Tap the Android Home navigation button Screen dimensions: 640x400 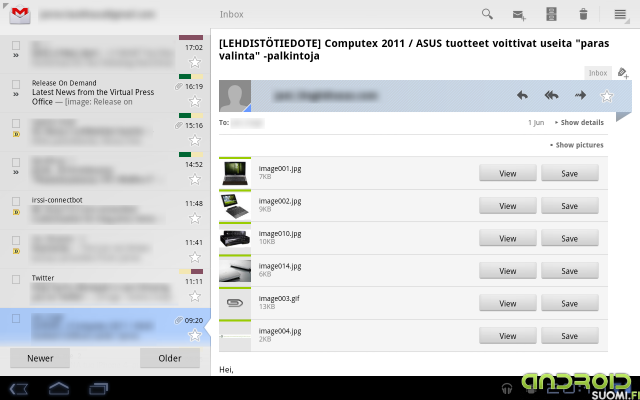click(x=59, y=388)
